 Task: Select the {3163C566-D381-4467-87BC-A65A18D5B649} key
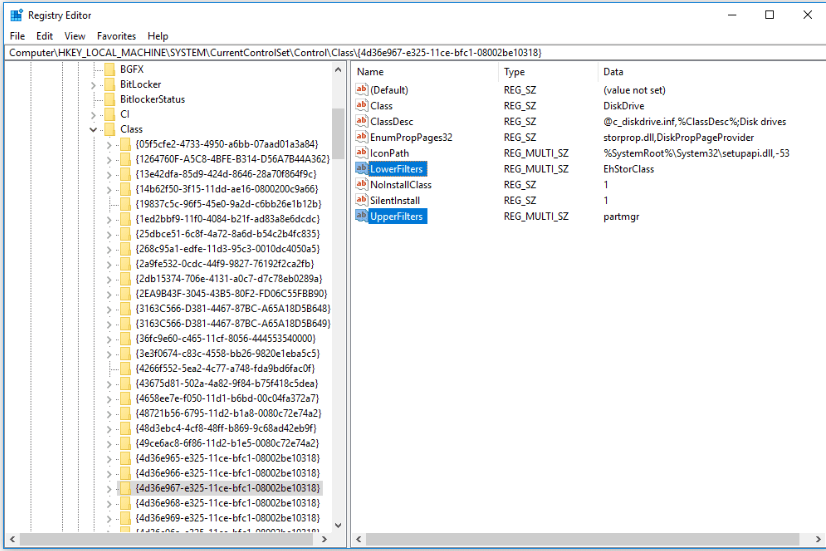coord(233,323)
